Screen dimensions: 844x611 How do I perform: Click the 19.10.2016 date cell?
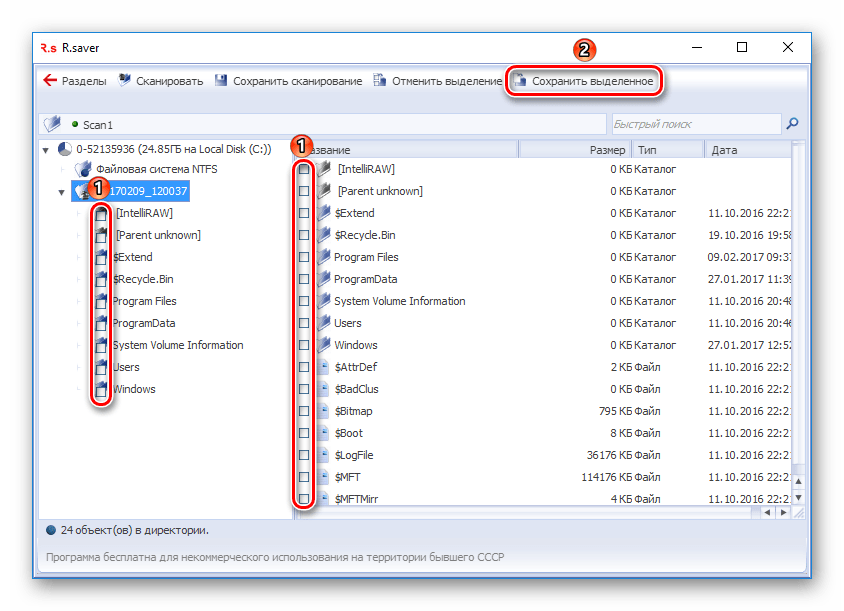click(x=749, y=235)
